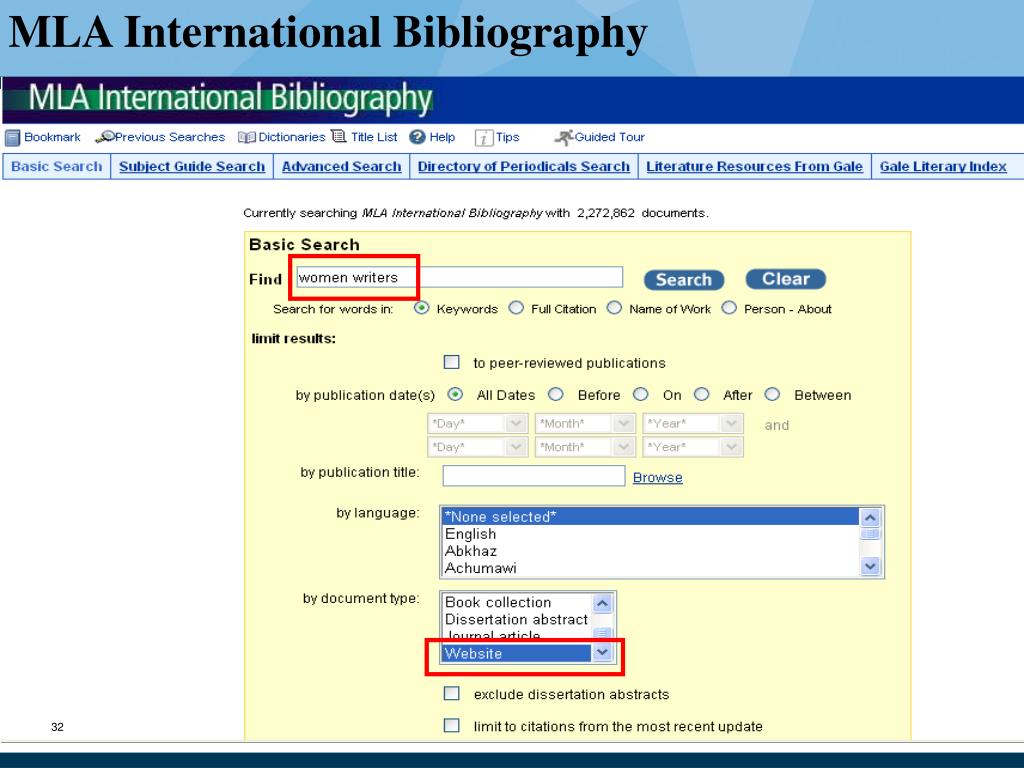1024x768 pixels.
Task: Click the Previous Searches link text
Action: 170,137
